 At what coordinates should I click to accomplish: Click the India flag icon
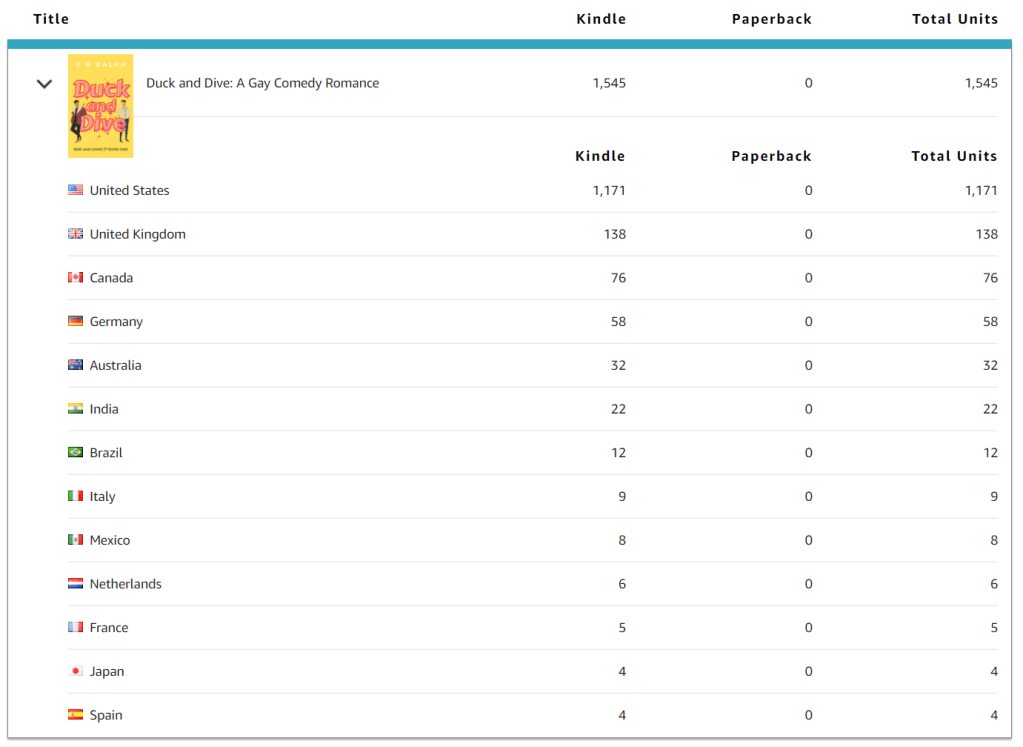[76, 409]
